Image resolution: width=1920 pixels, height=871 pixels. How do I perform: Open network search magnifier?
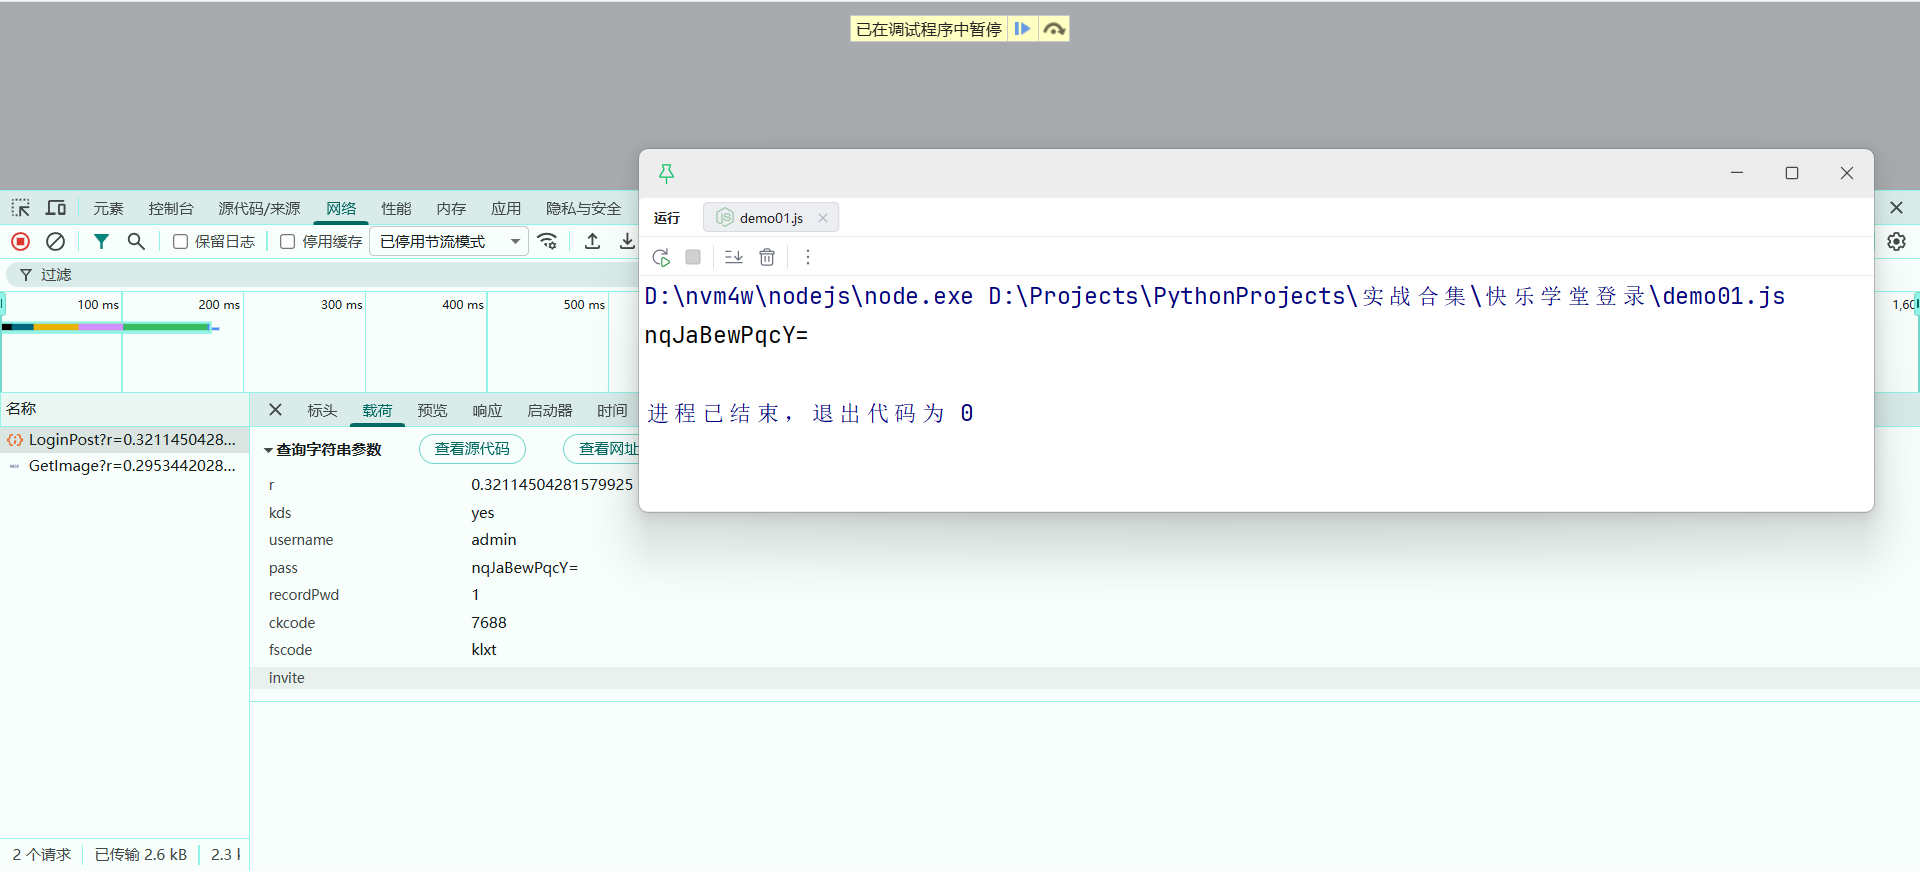[x=136, y=241]
